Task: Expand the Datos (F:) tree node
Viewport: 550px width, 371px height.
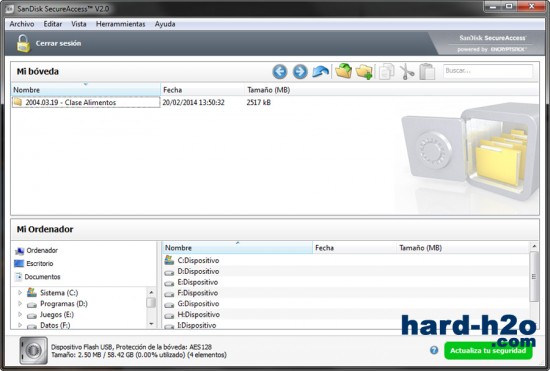Action: coord(20,325)
